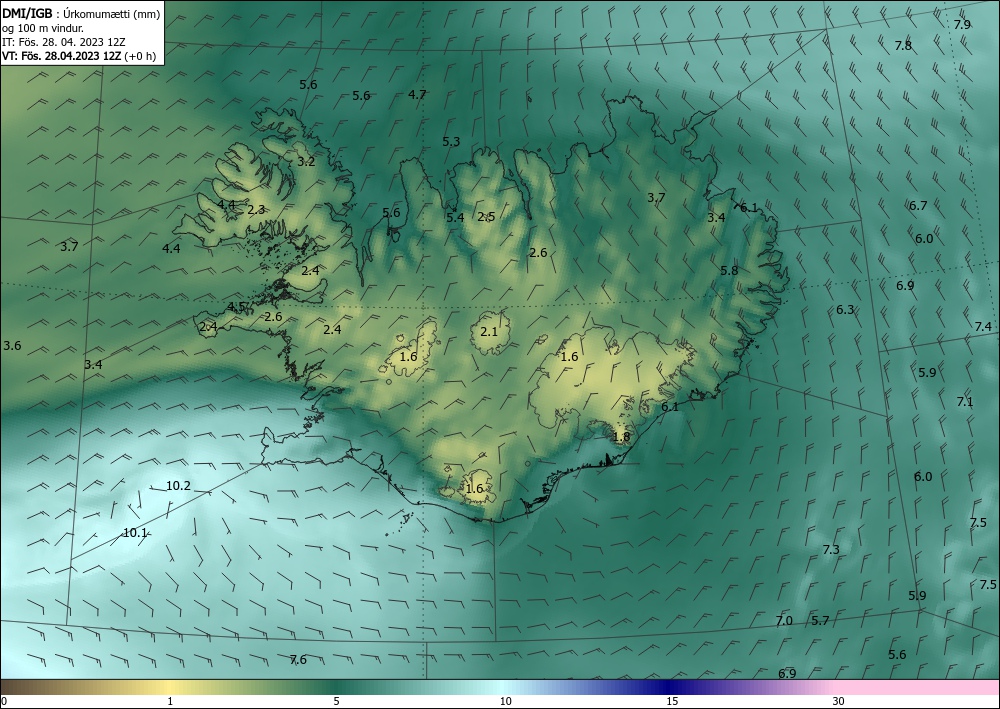Click the 7.8 value label
The width and height of the screenshot is (1000, 709).
(x=903, y=46)
